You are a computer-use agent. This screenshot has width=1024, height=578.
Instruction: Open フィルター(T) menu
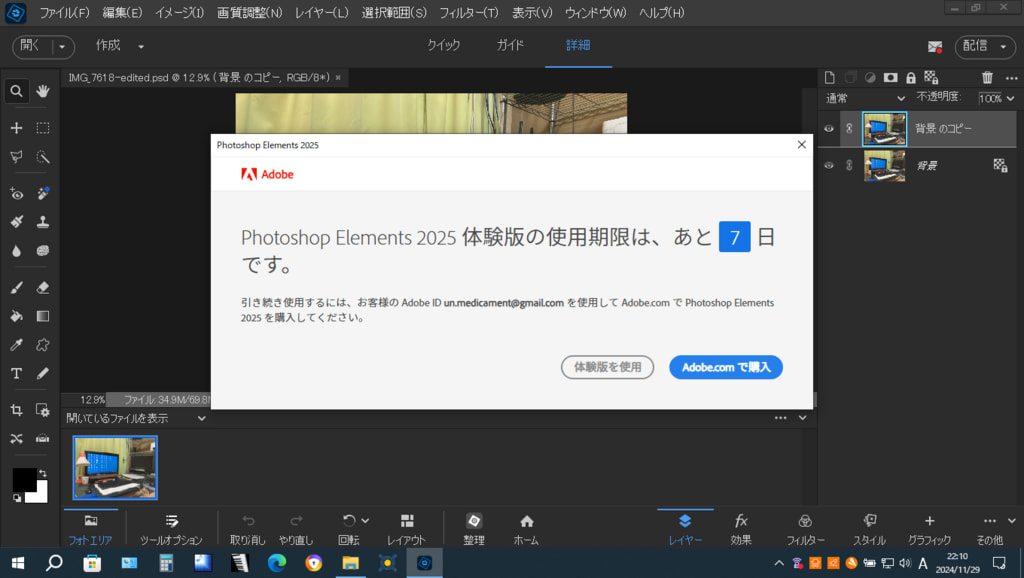(468, 12)
